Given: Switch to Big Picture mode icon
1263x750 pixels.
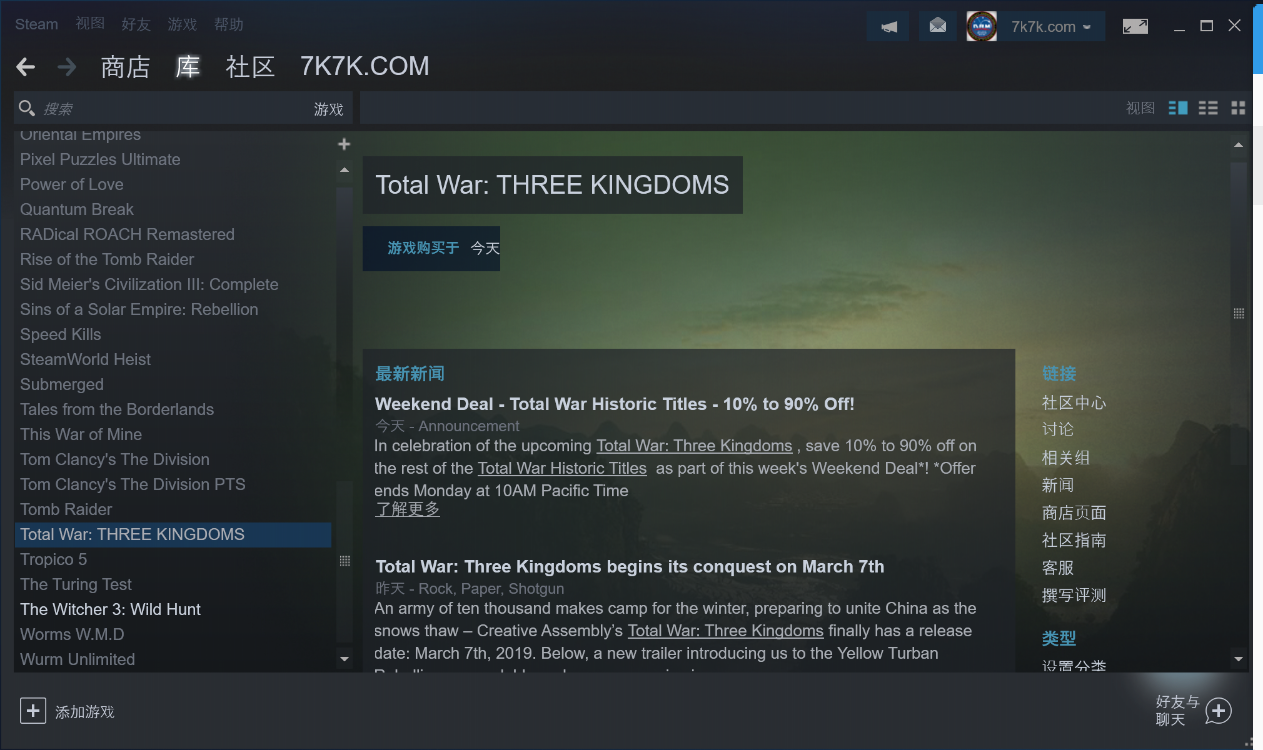Looking at the screenshot, I should pyautogui.click(x=1135, y=27).
